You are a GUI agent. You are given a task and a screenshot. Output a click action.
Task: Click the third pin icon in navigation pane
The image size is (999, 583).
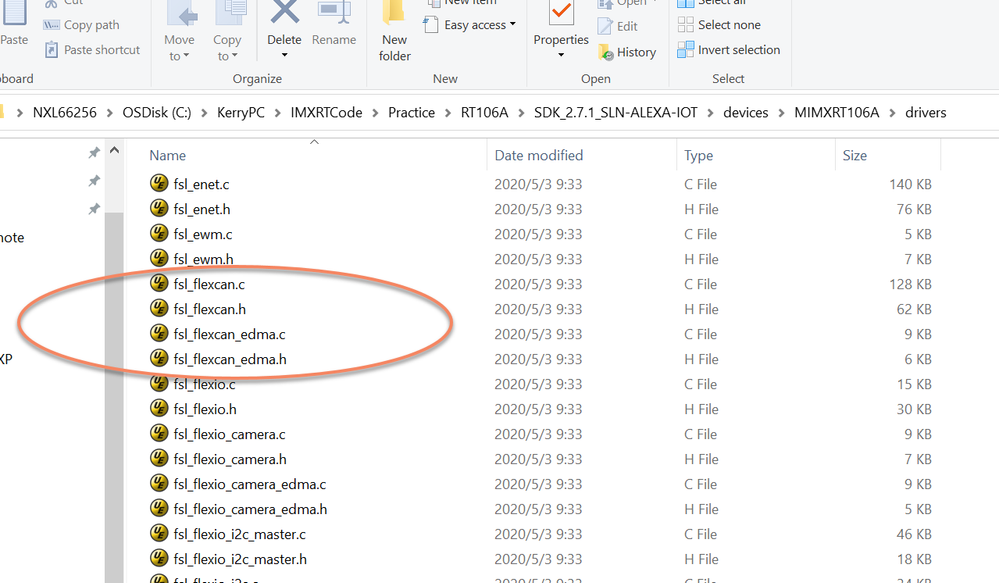click(94, 209)
